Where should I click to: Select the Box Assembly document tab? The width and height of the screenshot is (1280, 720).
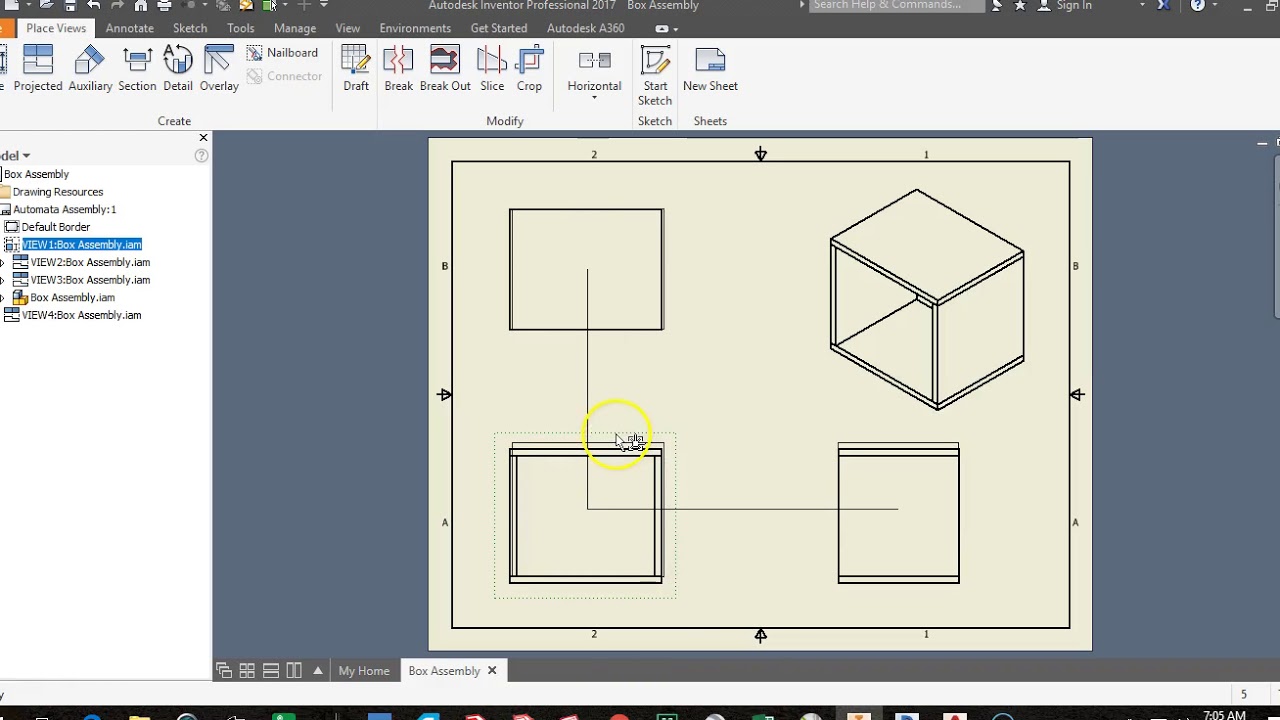click(x=443, y=670)
